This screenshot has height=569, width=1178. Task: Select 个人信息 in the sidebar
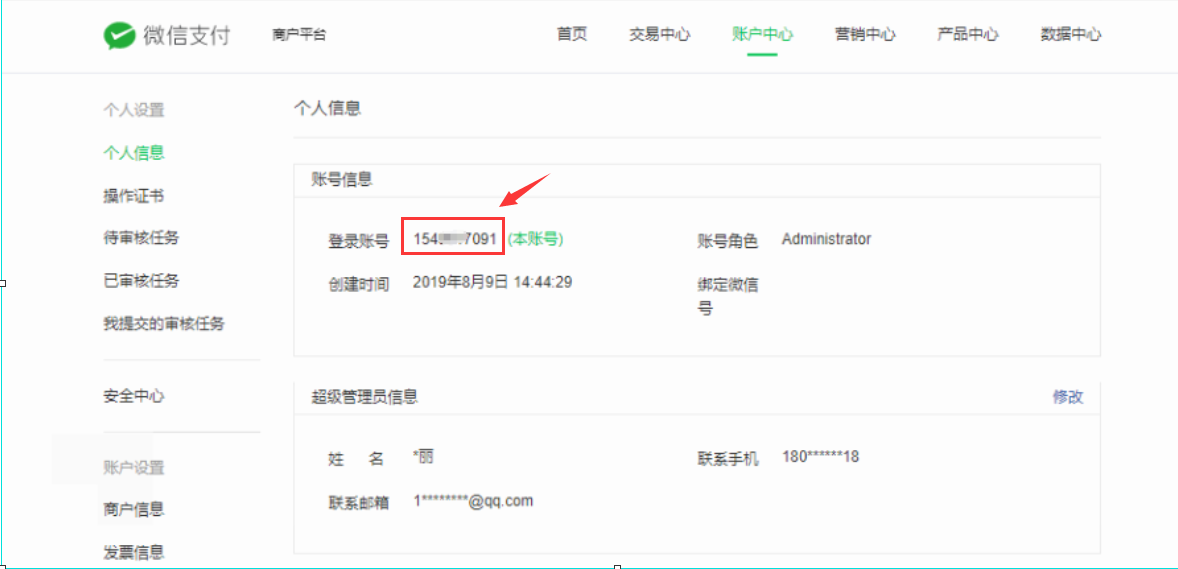click(134, 153)
